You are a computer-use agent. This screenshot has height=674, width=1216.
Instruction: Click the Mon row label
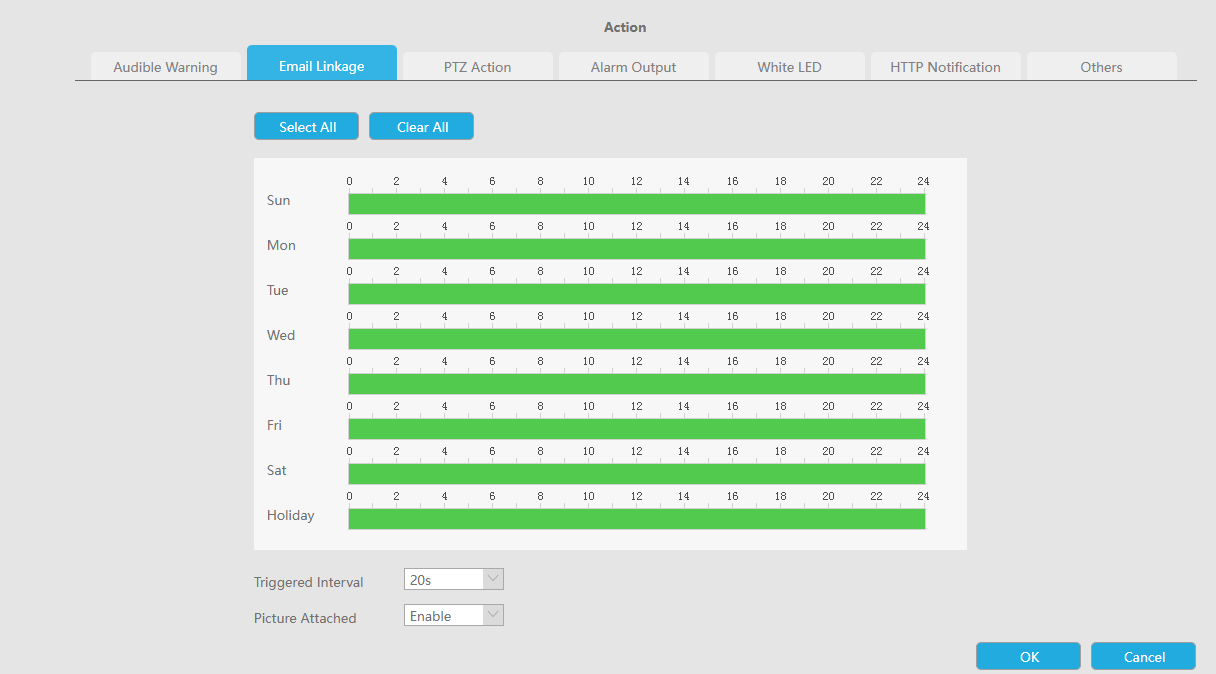point(281,245)
